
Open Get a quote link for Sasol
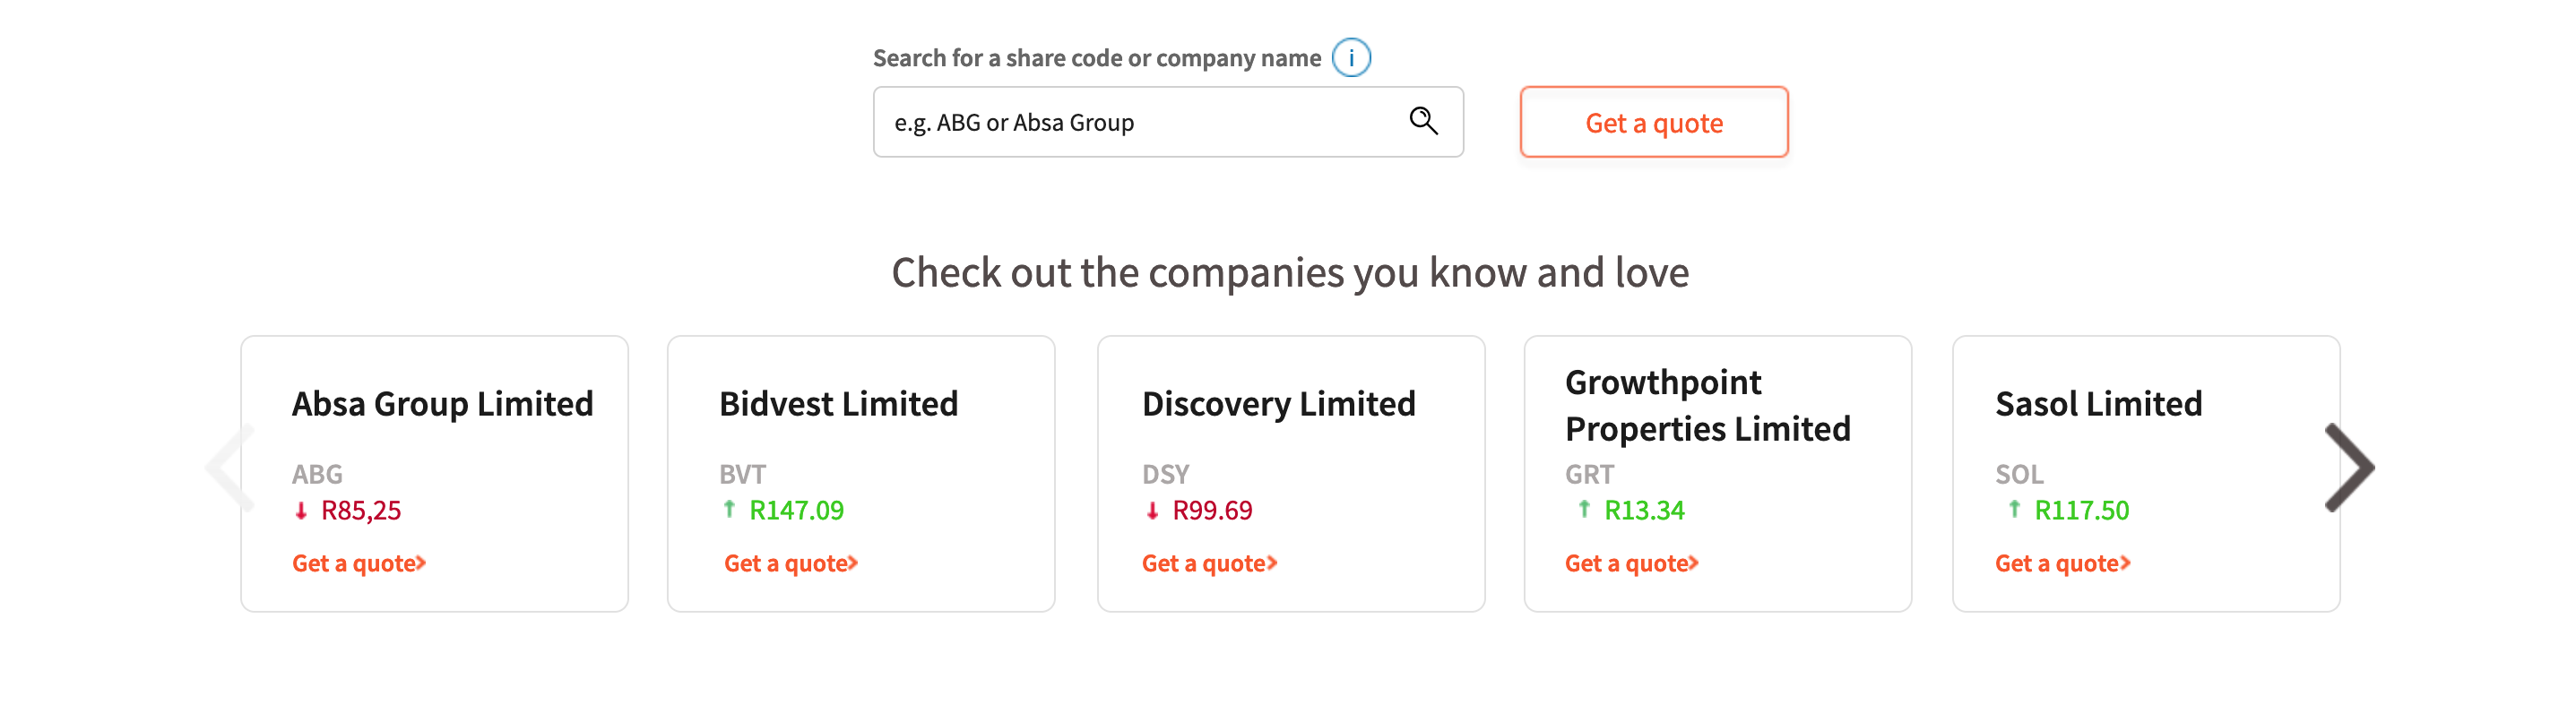[x=2062, y=564]
